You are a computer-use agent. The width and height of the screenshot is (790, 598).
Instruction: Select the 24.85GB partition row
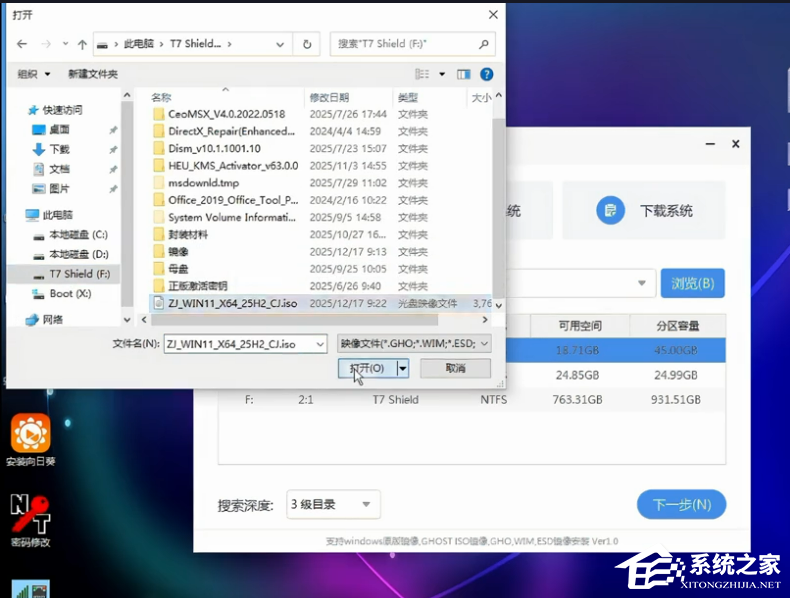615,375
